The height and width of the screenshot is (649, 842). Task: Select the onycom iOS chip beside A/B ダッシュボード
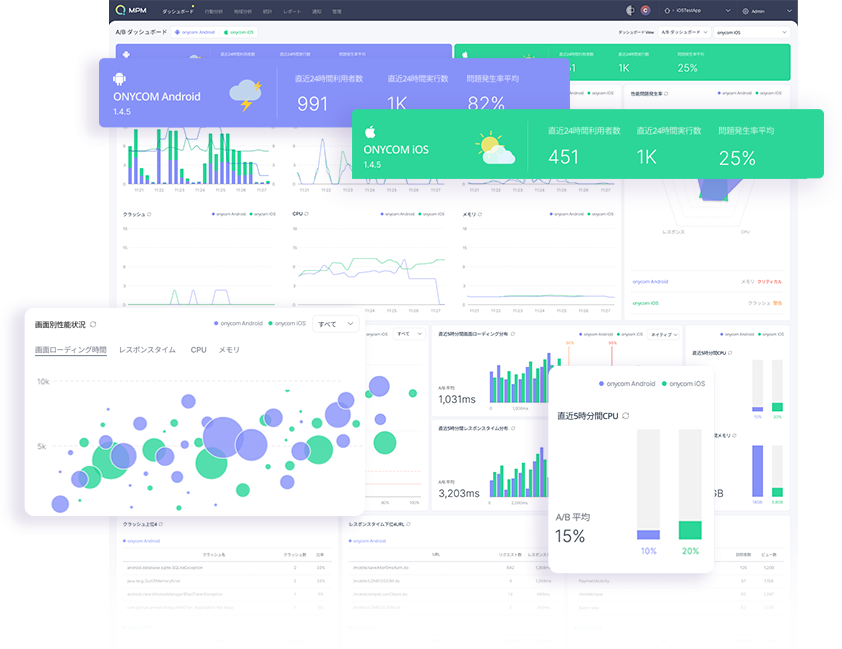238,32
